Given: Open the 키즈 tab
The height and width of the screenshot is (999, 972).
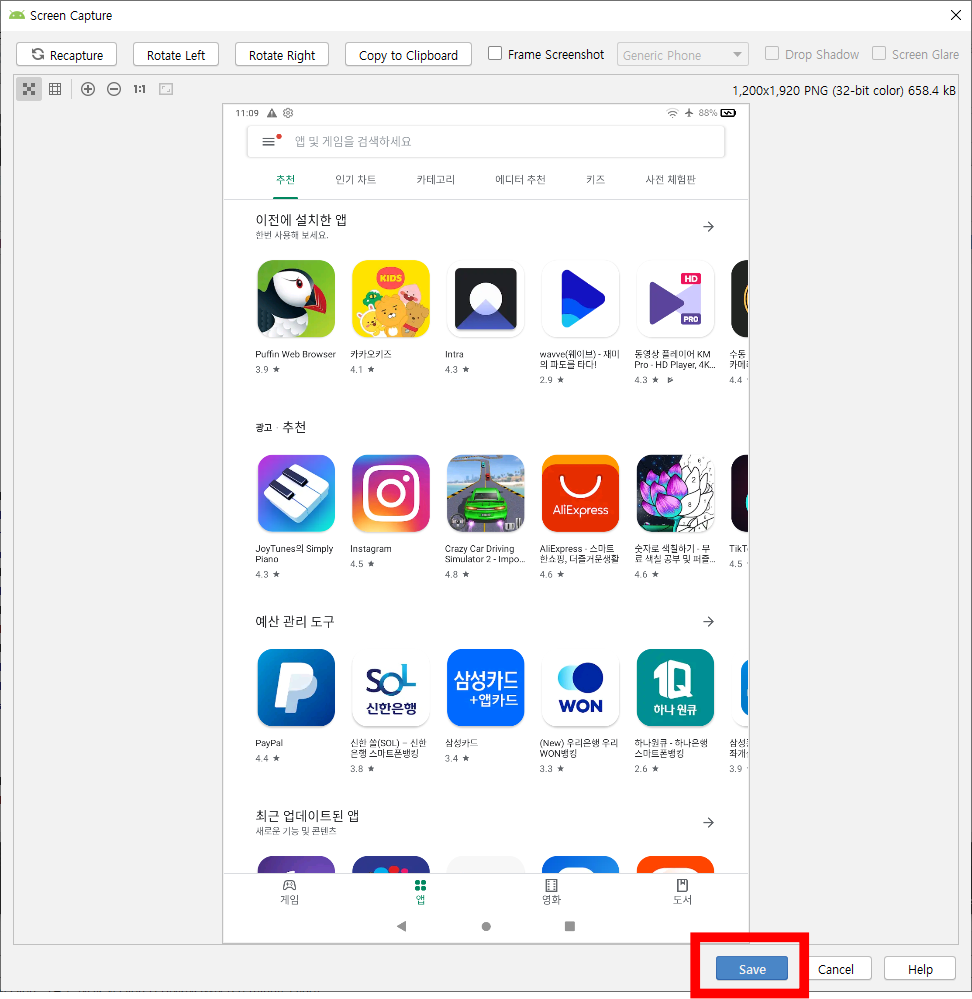Looking at the screenshot, I should click(596, 180).
